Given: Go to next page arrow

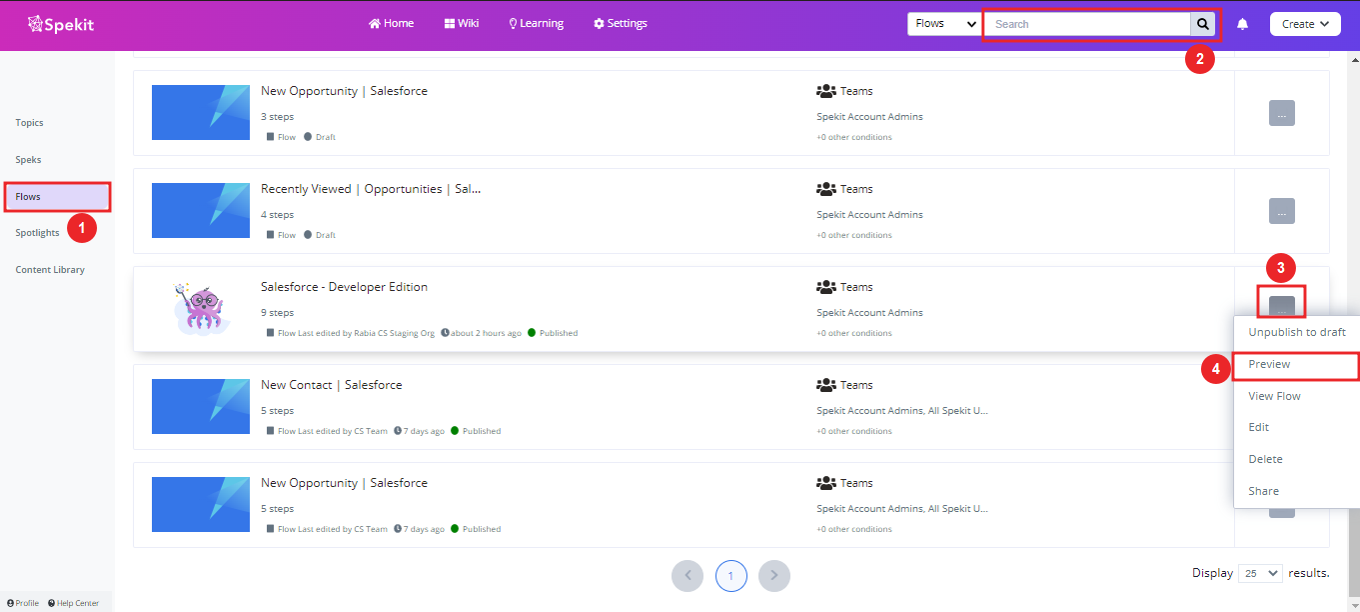Looking at the screenshot, I should [775, 576].
